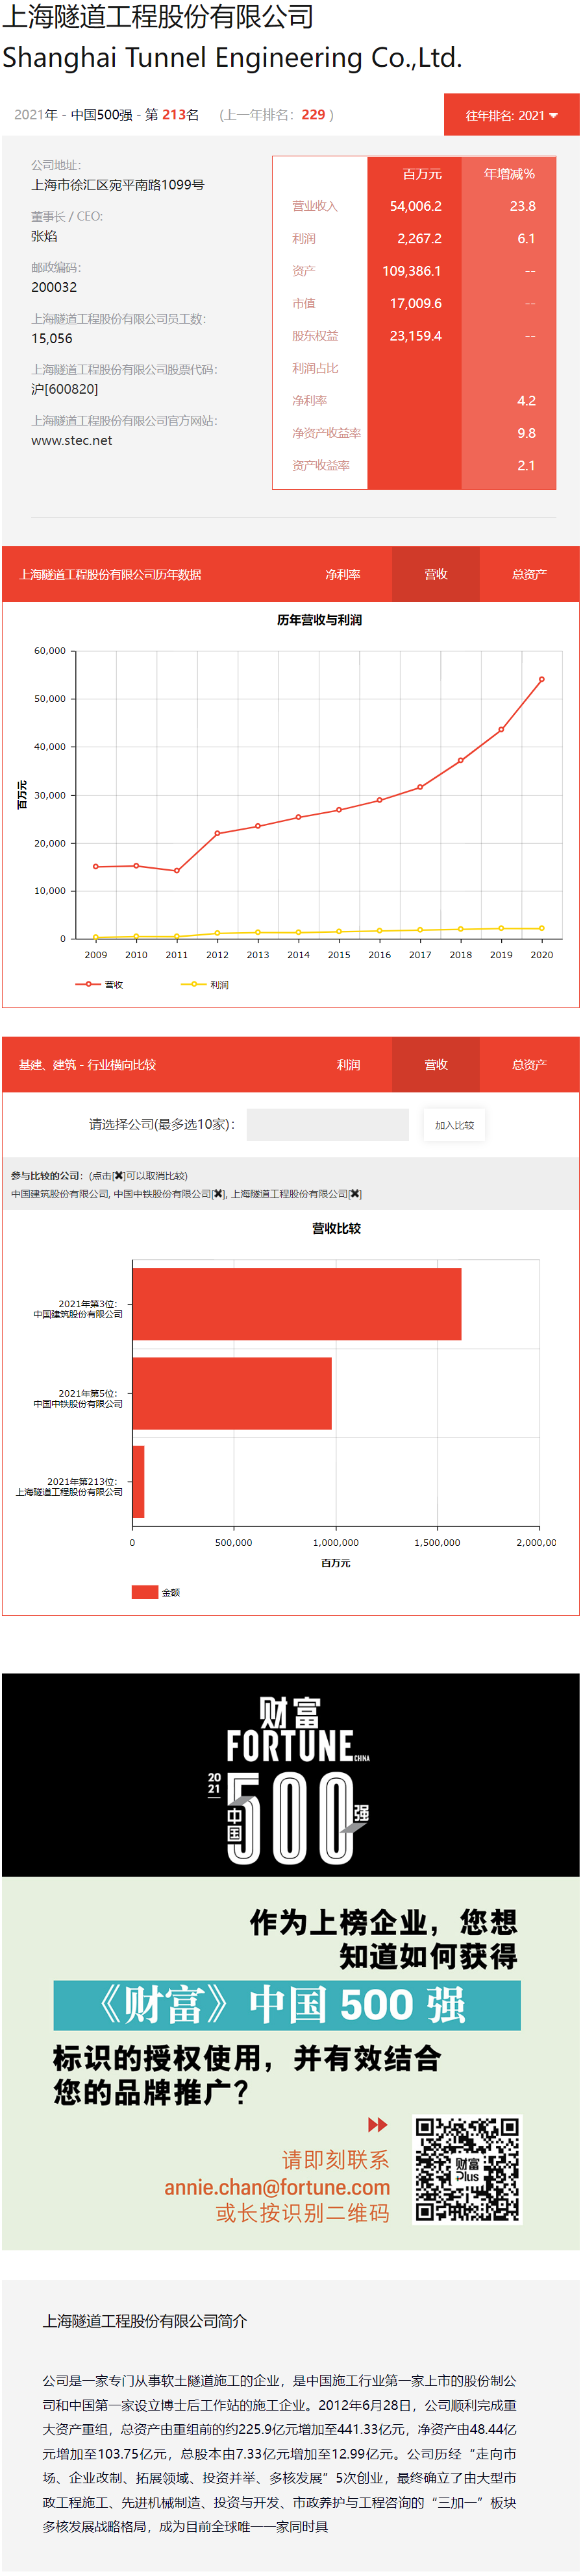The height and width of the screenshot is (2576, 583).
Task: Click the 市值 value 17,009.6
Action: click(416, 304)
